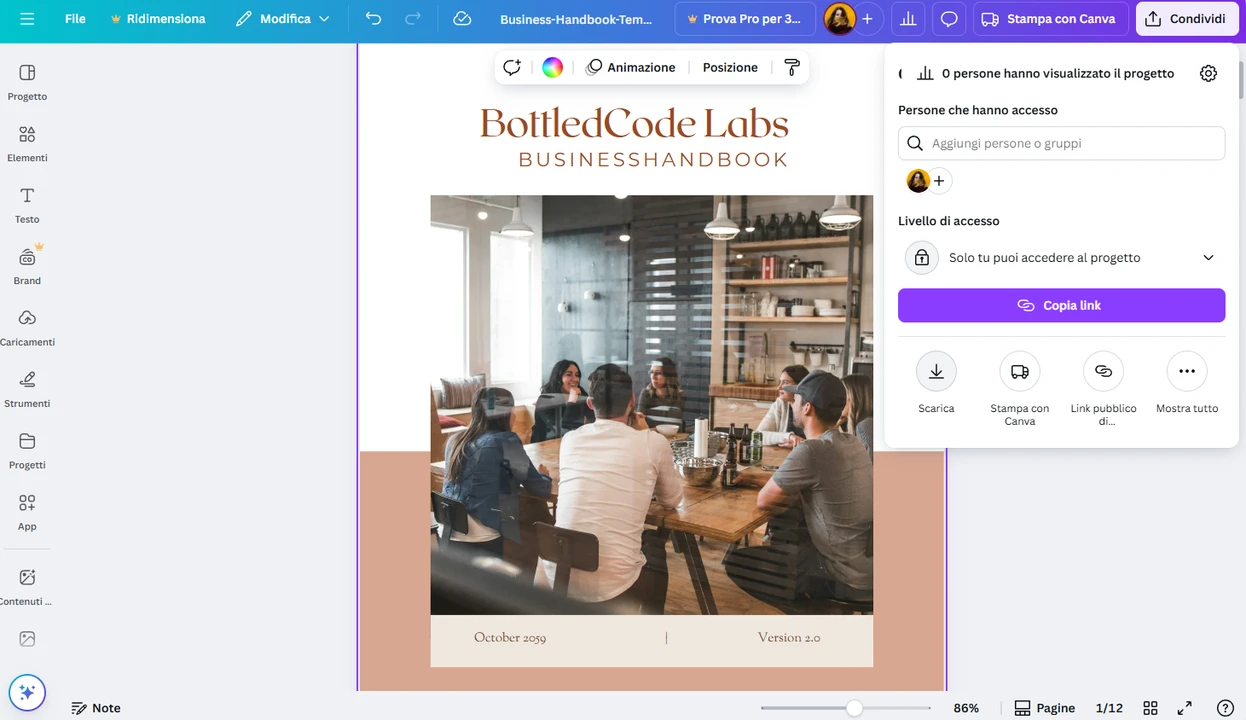Toggle the Pagine pages view
The height and width of the screenshot is (720, 1246).
(x=1045, y=708)
